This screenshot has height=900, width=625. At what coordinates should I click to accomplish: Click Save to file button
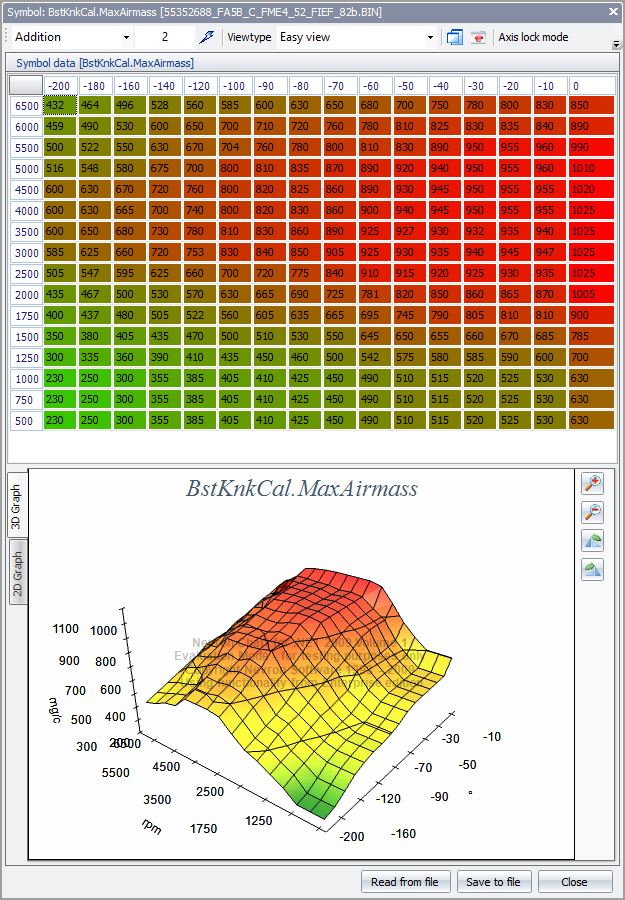494,882
